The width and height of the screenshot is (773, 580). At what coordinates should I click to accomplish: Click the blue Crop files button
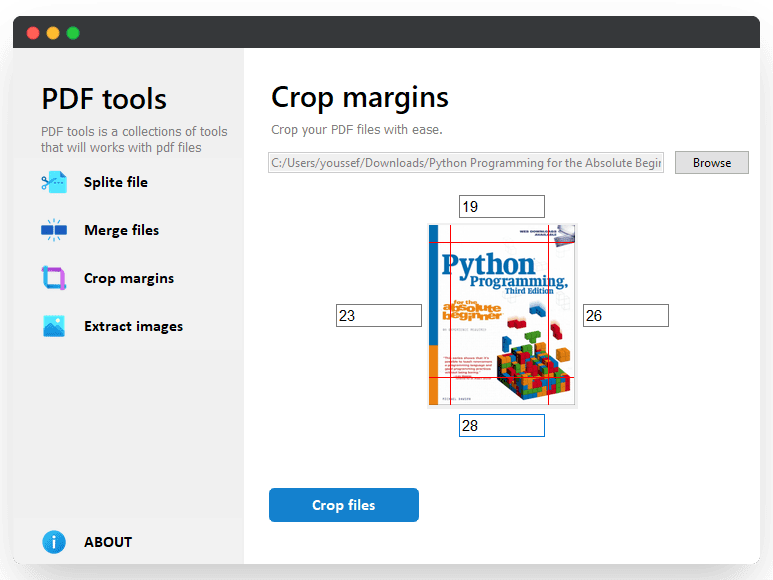(343, 505)
